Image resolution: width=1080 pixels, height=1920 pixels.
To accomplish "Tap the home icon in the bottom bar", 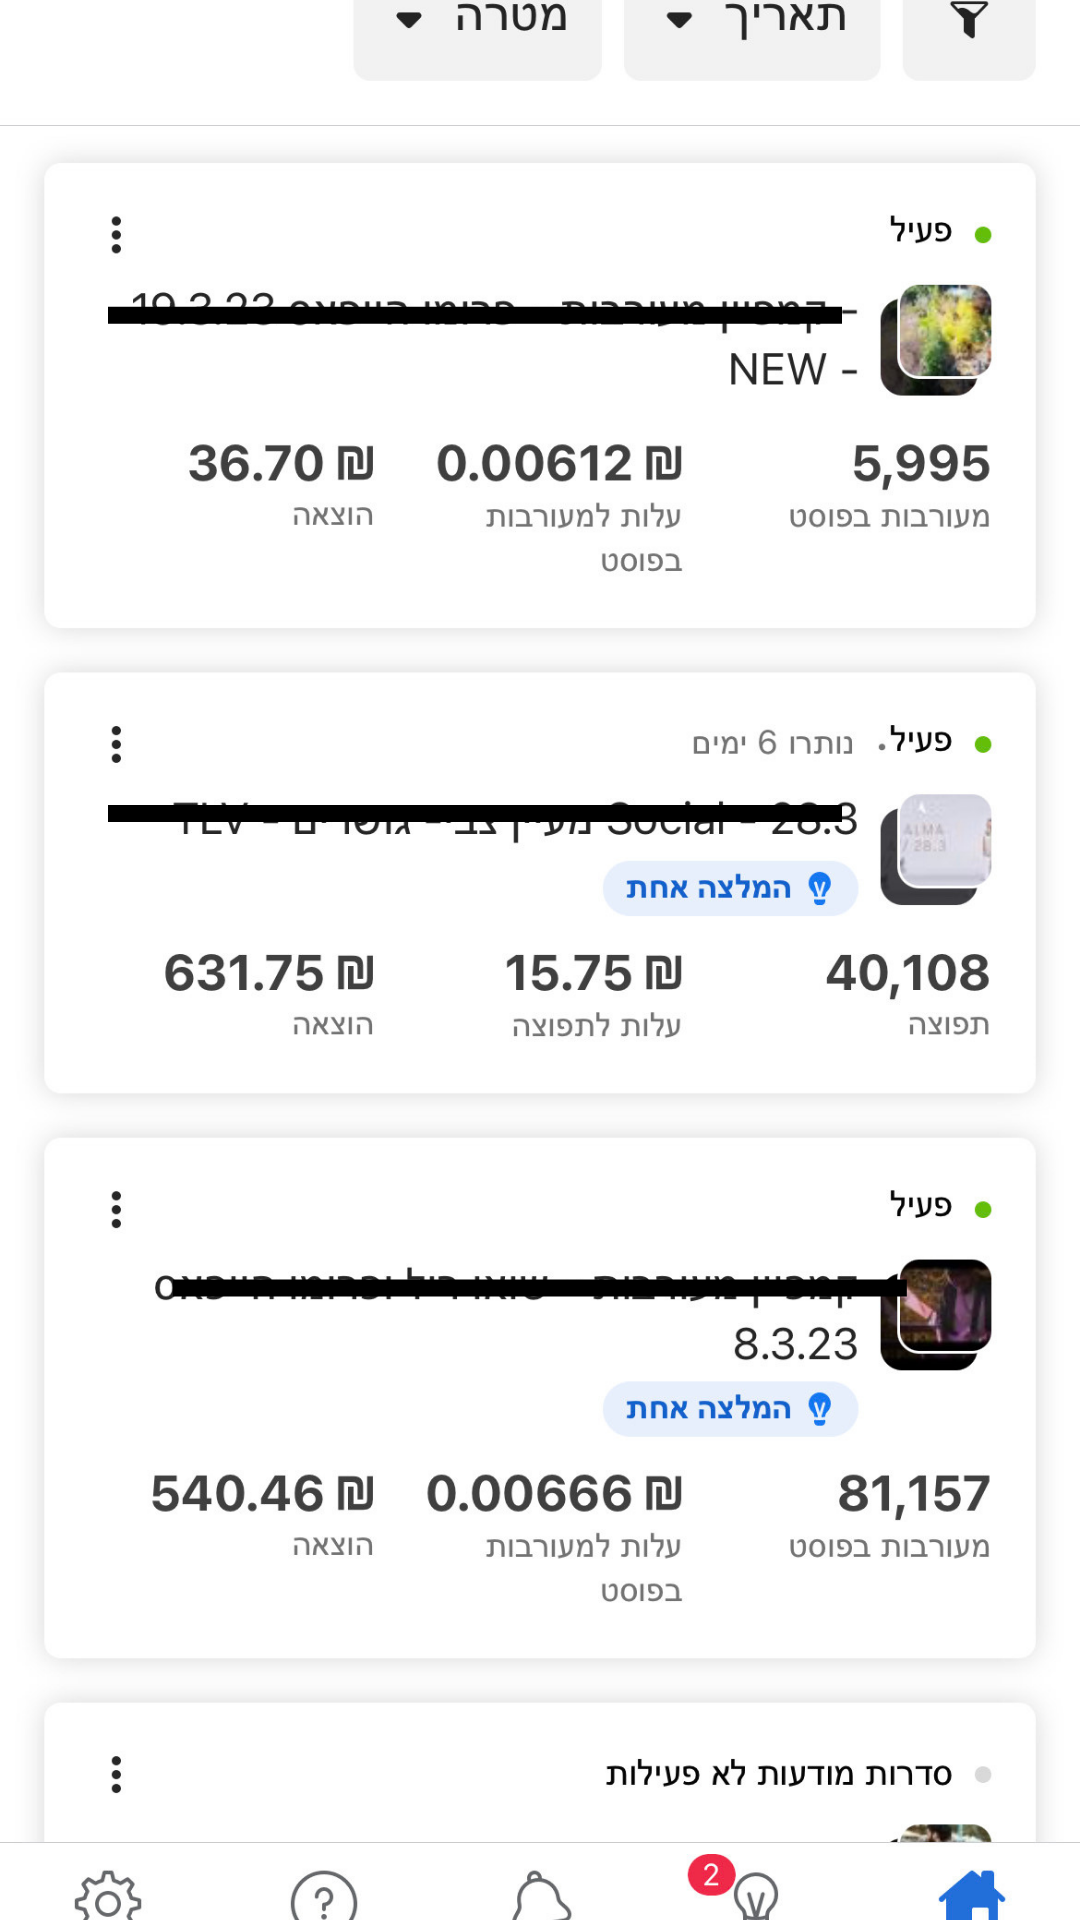I will (x=971, y=1894).
